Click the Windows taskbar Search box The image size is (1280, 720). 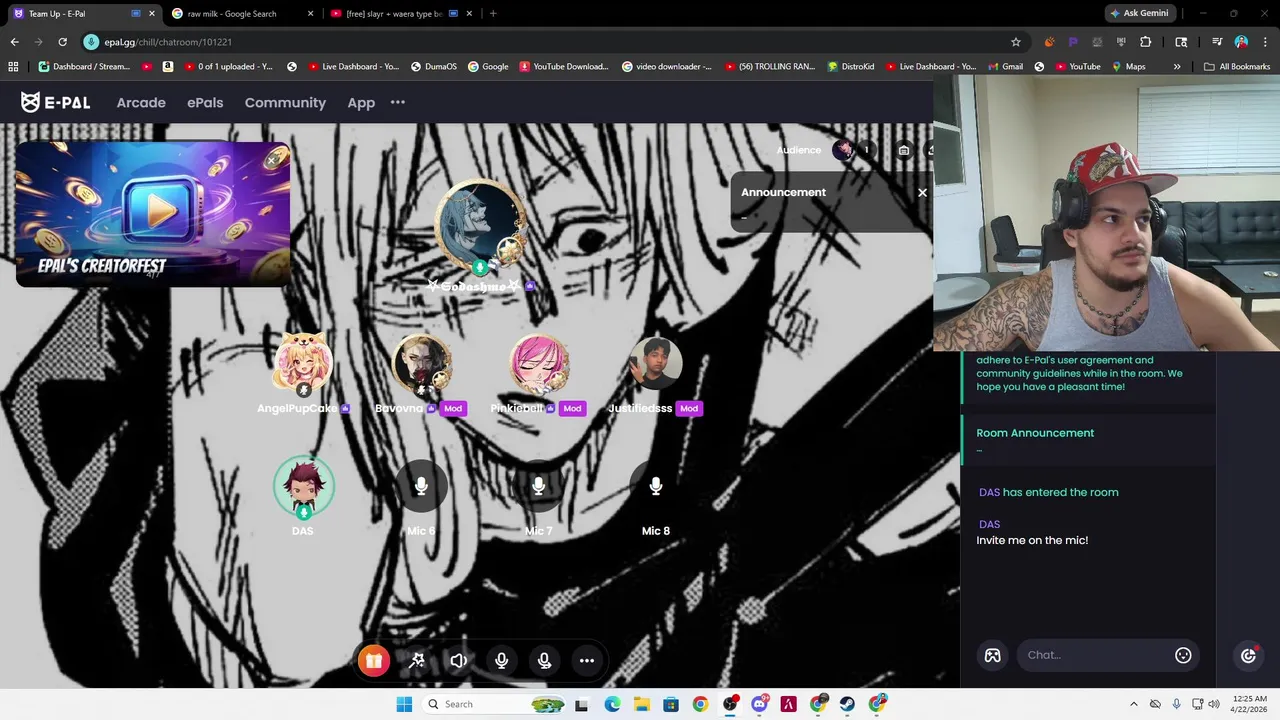495,704
